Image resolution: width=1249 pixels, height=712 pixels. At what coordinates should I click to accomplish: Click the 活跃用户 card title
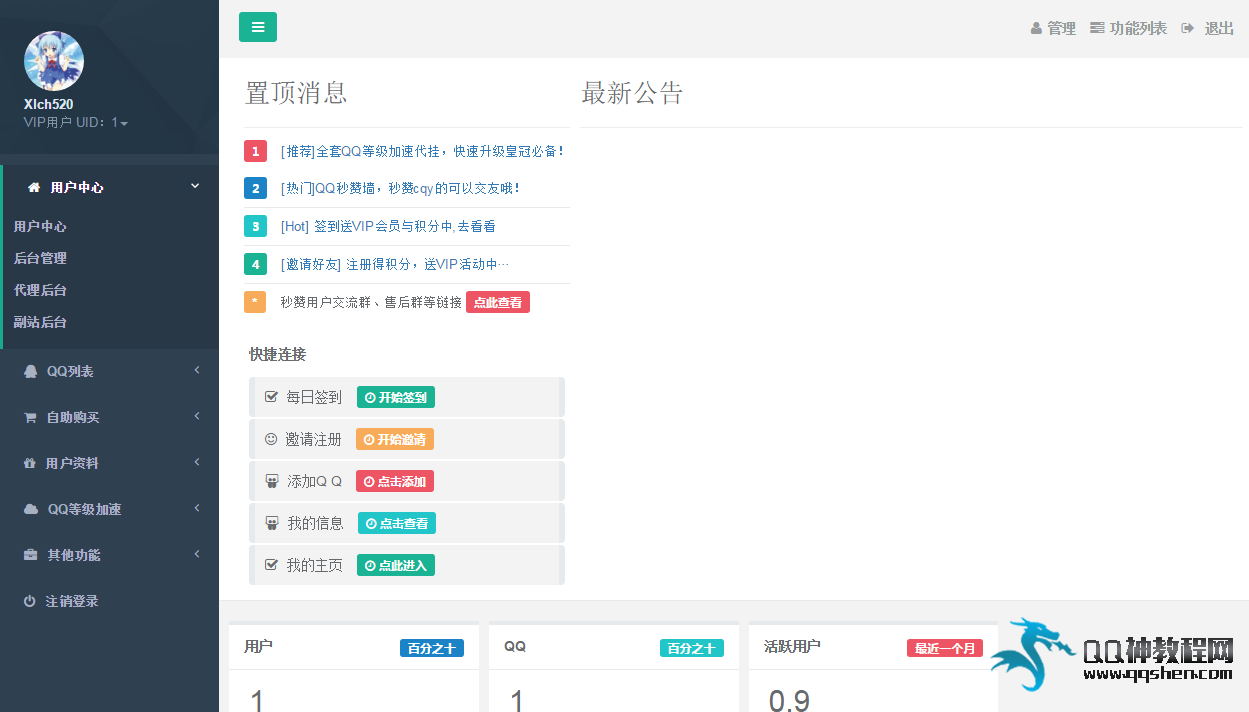[792, 646]
